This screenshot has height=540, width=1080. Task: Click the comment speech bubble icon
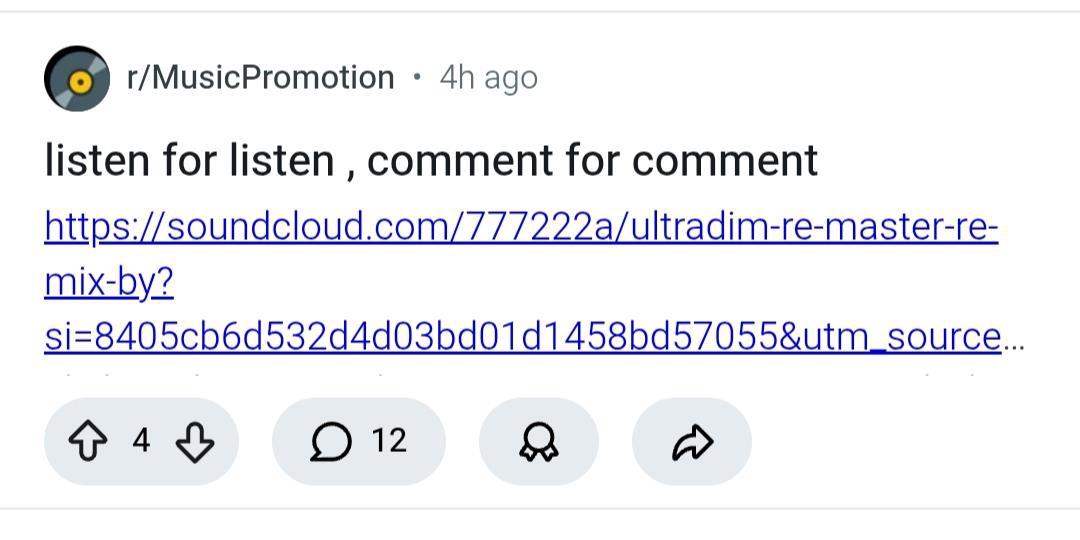(331, 441)
